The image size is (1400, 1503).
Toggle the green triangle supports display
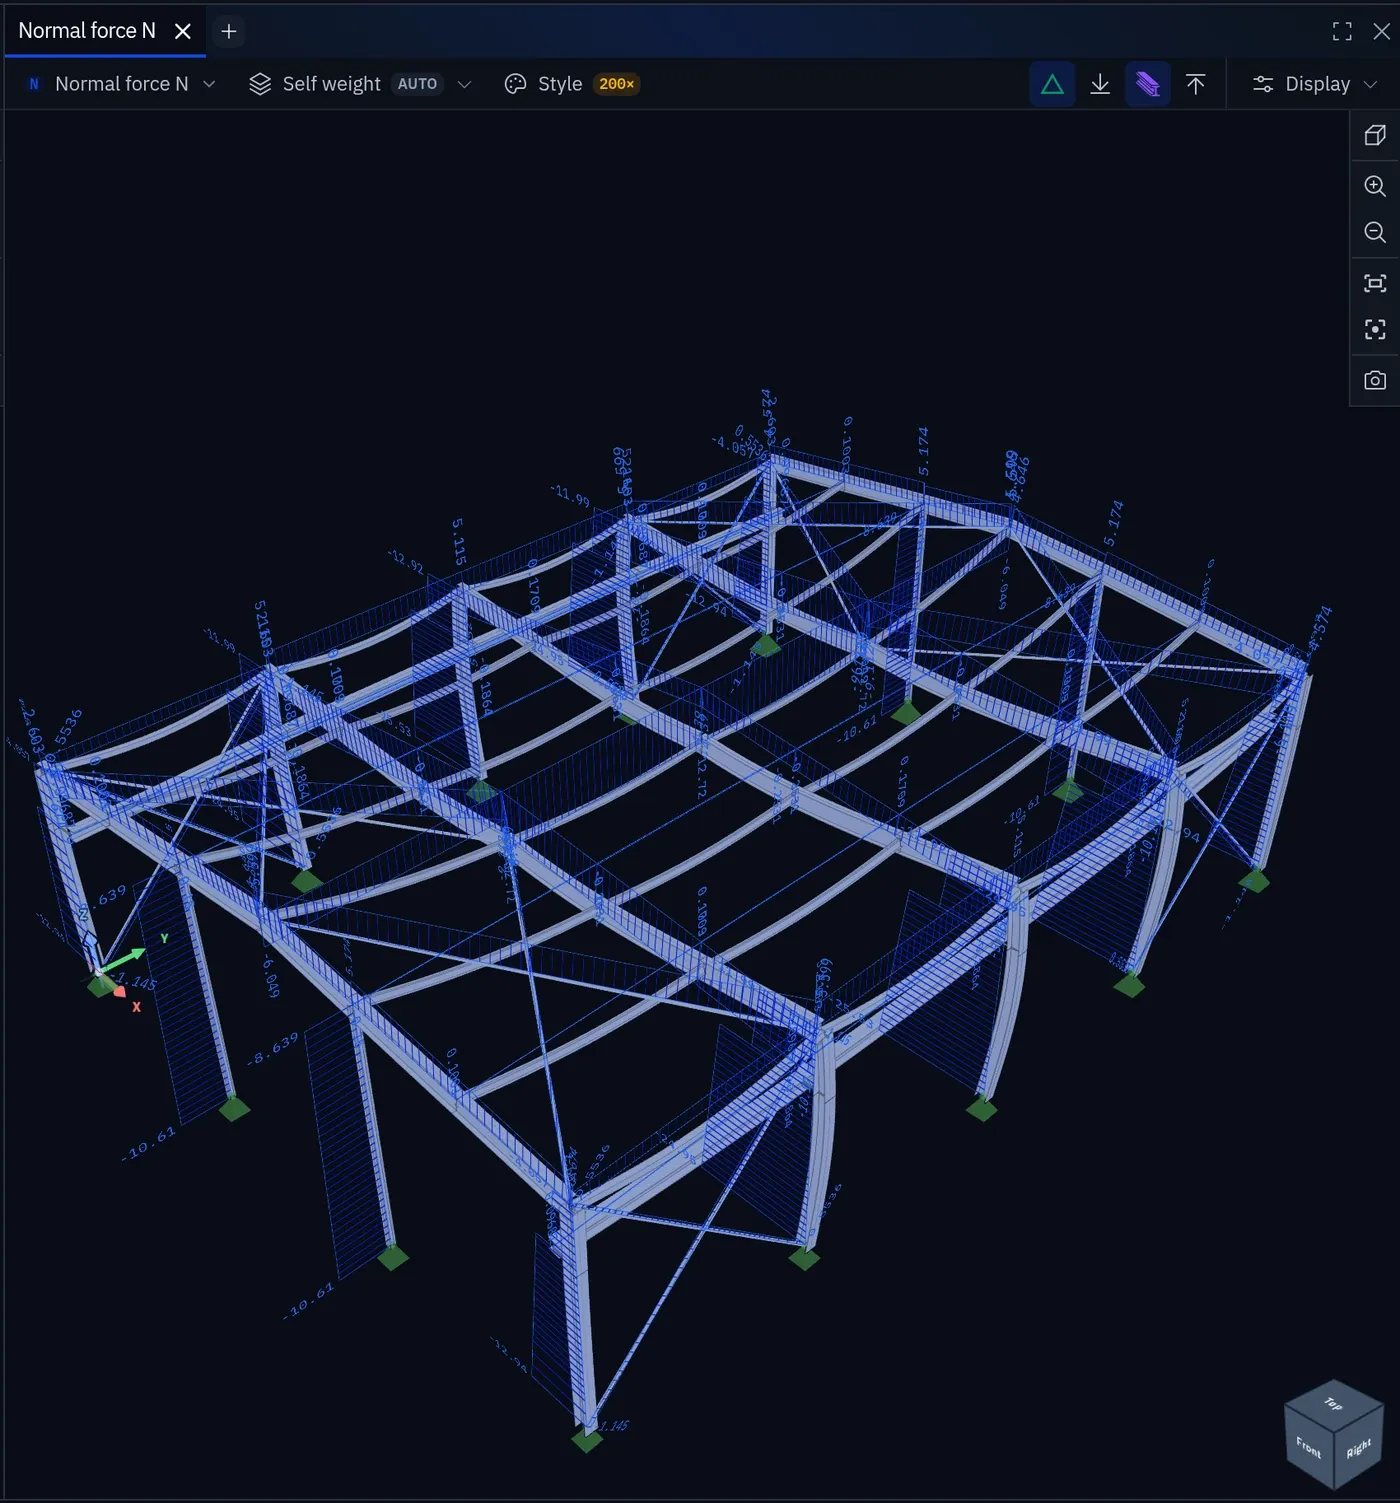pyautogui.click(x=1052, y=84)
